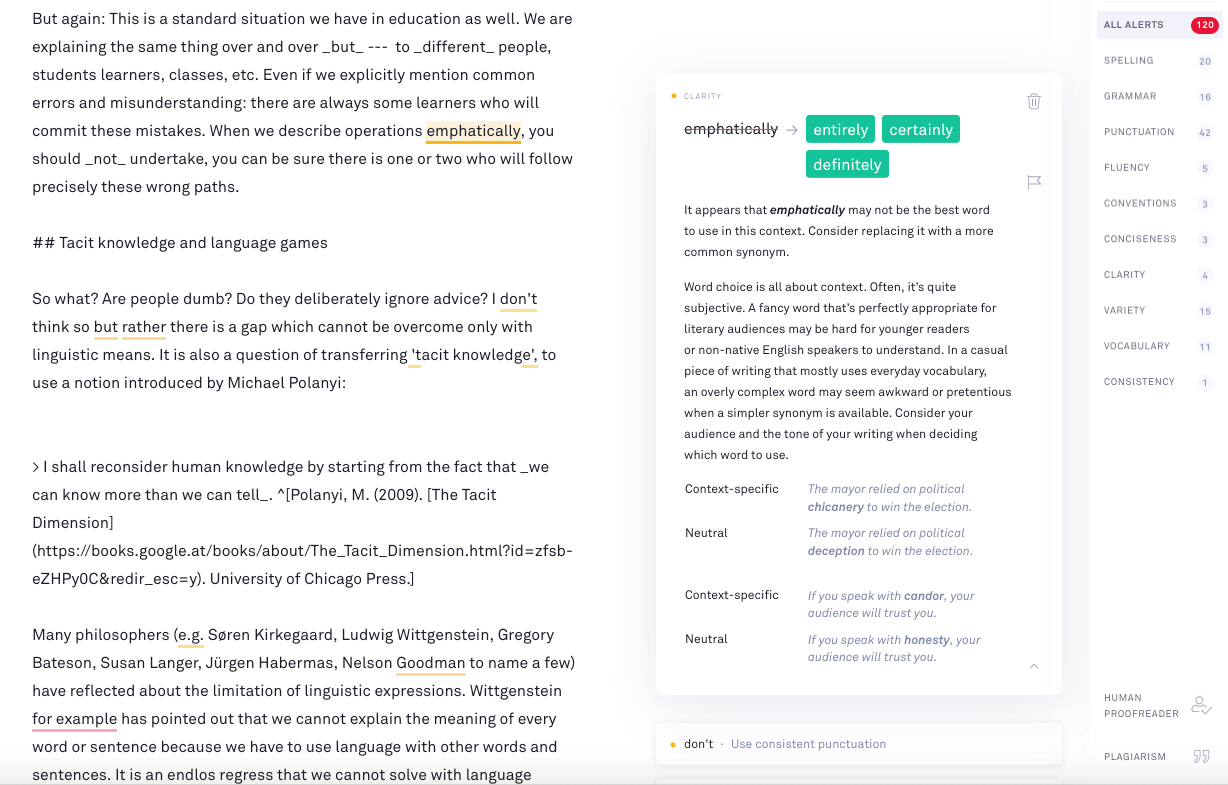This screenshot has width=1228, height=785.
Task: View the CLARITY alerts
Action: tap(1124, 274)
